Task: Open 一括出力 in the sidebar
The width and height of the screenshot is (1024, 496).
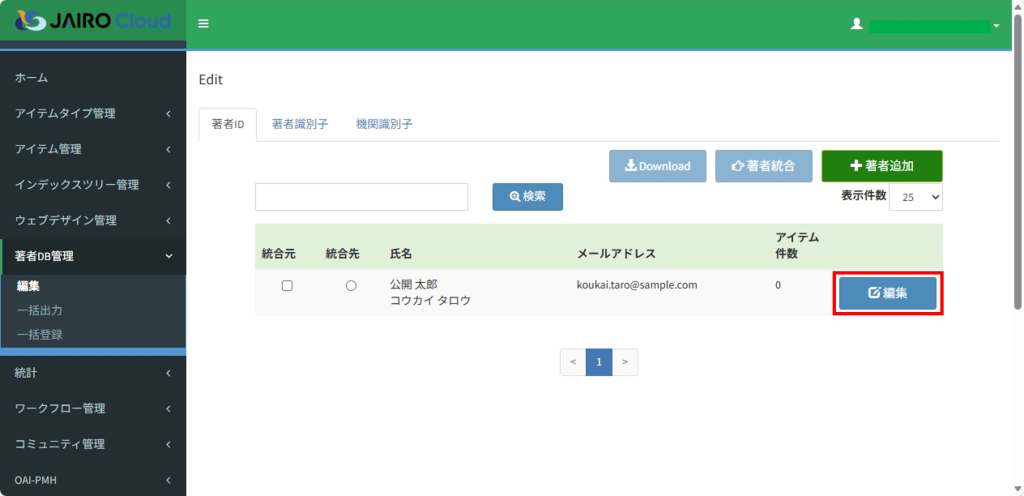Action: [40, 311]
